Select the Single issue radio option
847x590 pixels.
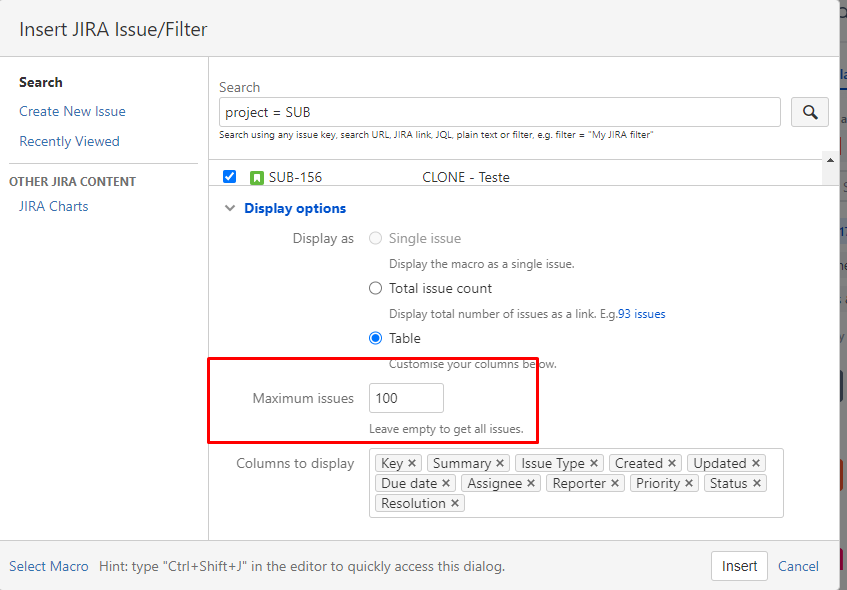point(375,238)
